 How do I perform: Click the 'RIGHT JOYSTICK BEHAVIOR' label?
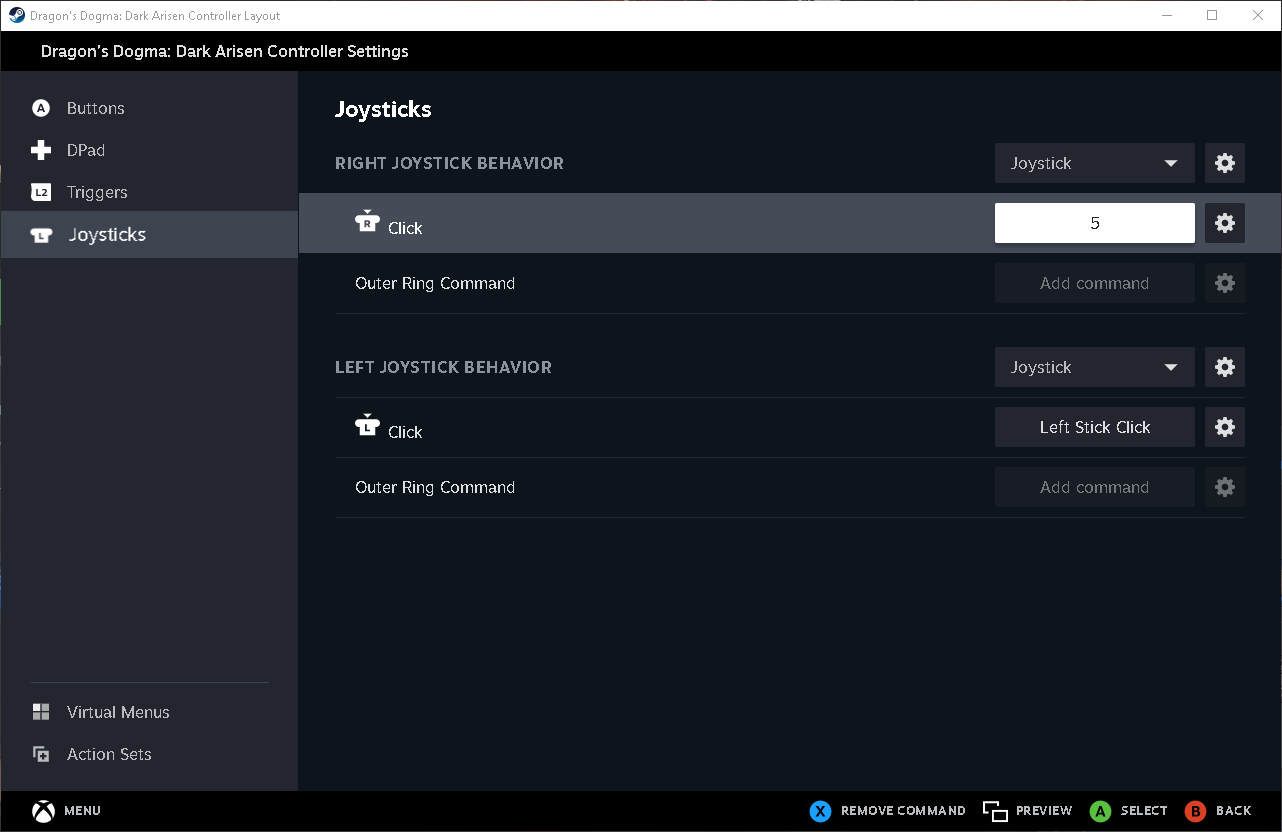click(449, 163)
